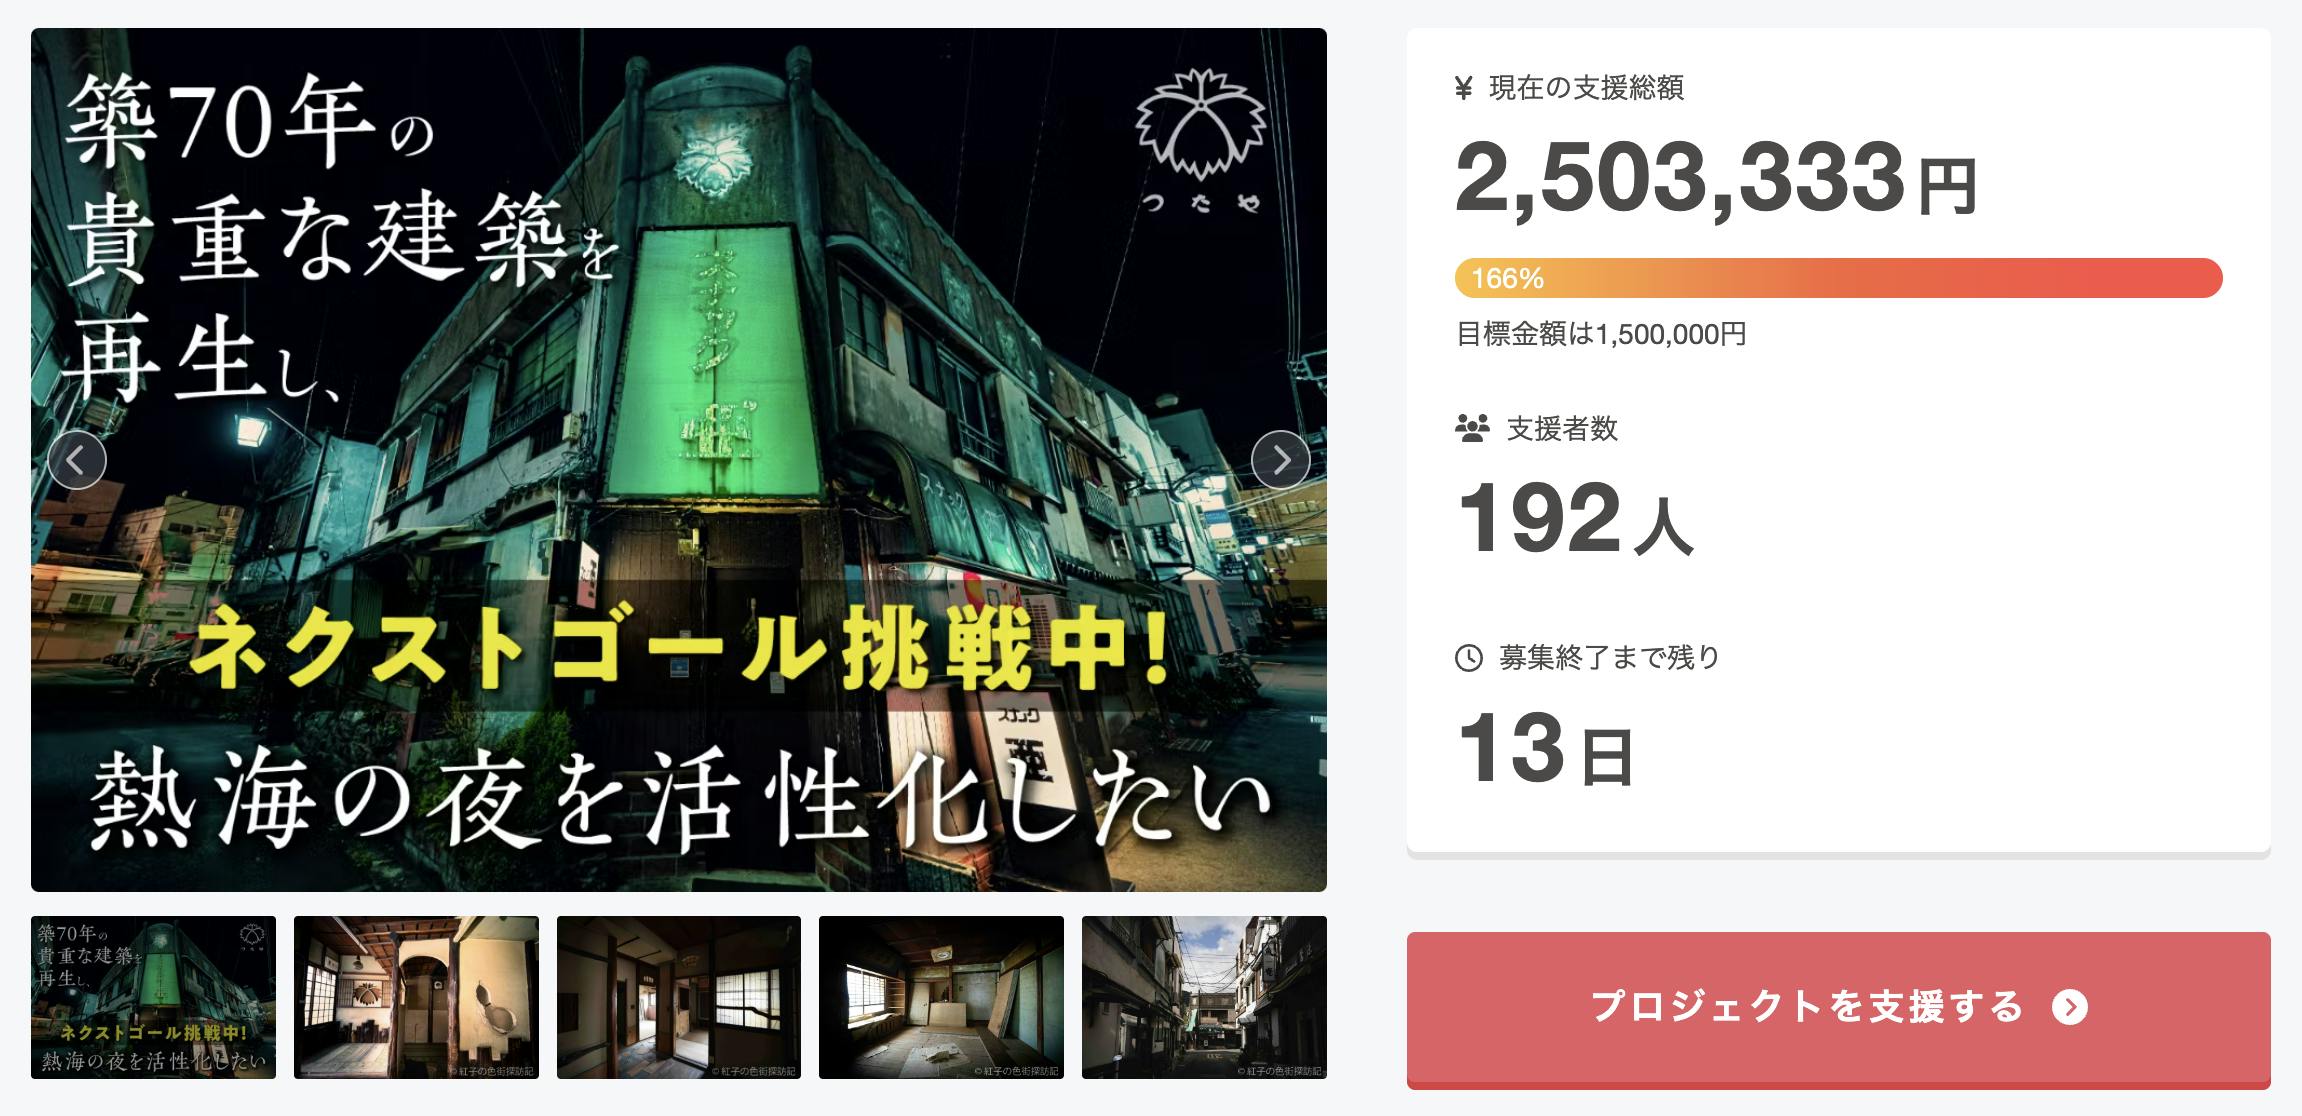Screen dimensions: 2302x1116
Task: Select the first thumbnail with green building title
Action: 153,997
